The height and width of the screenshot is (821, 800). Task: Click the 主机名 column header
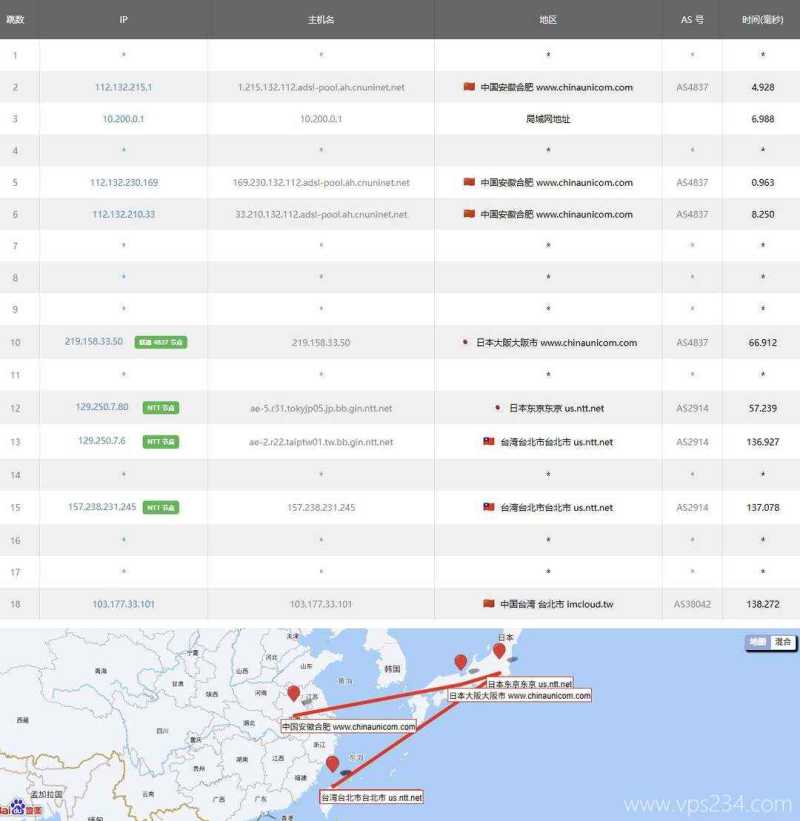pyautogui.click(x=321, y=20)
